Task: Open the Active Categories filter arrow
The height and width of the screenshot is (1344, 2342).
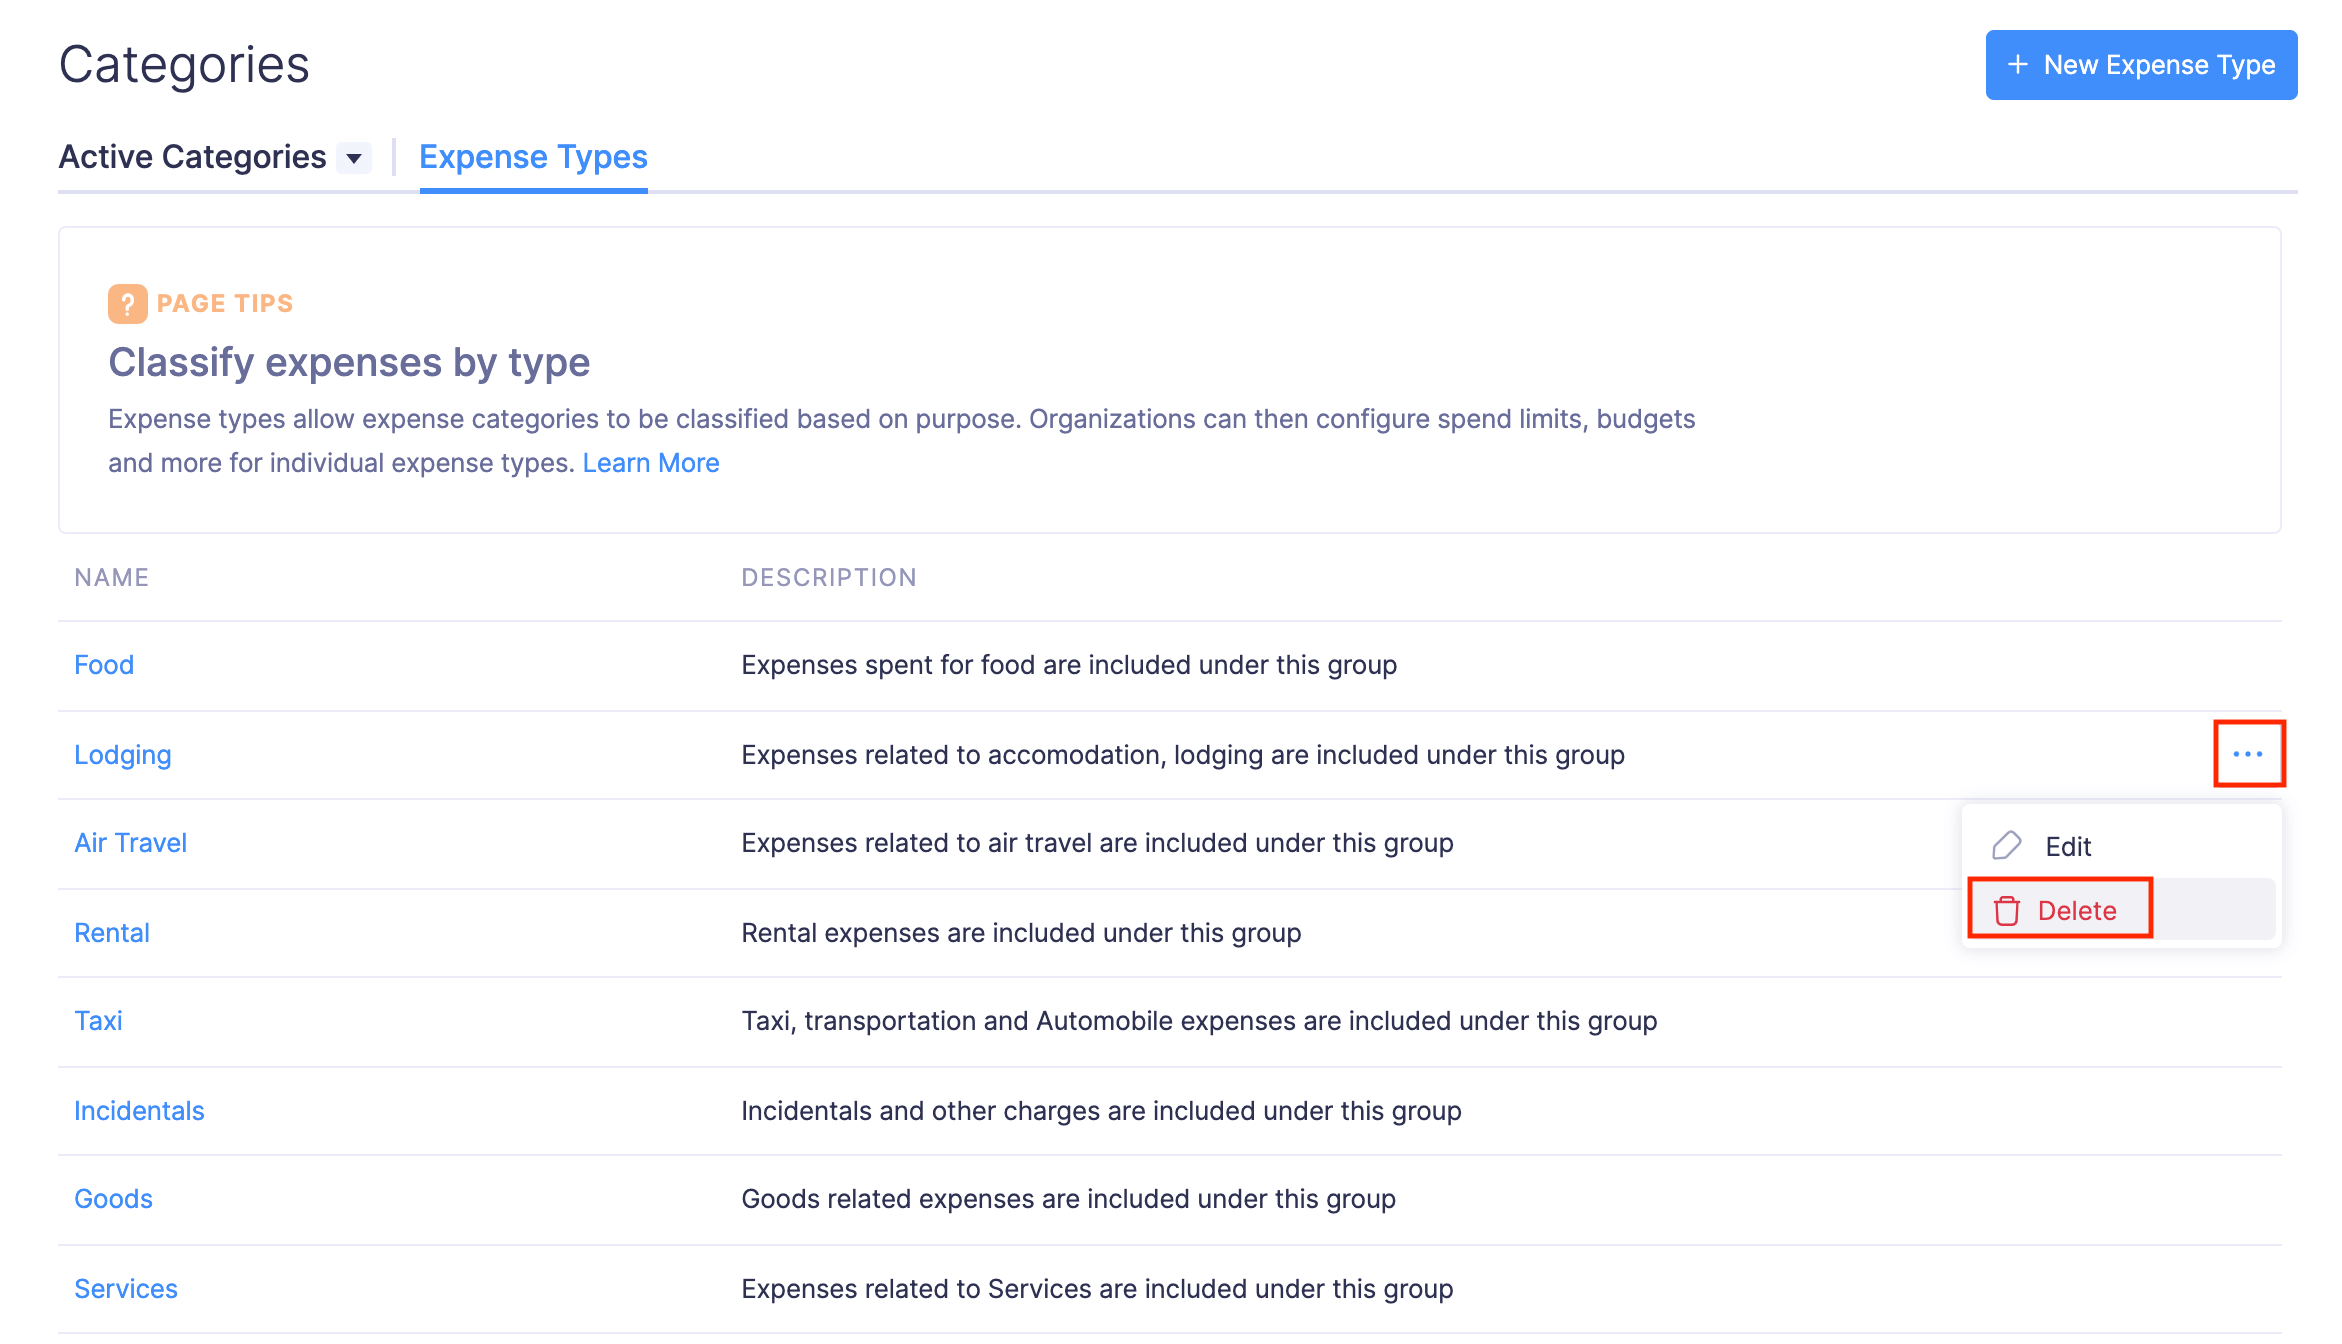Action: click(x=352, y=157)
